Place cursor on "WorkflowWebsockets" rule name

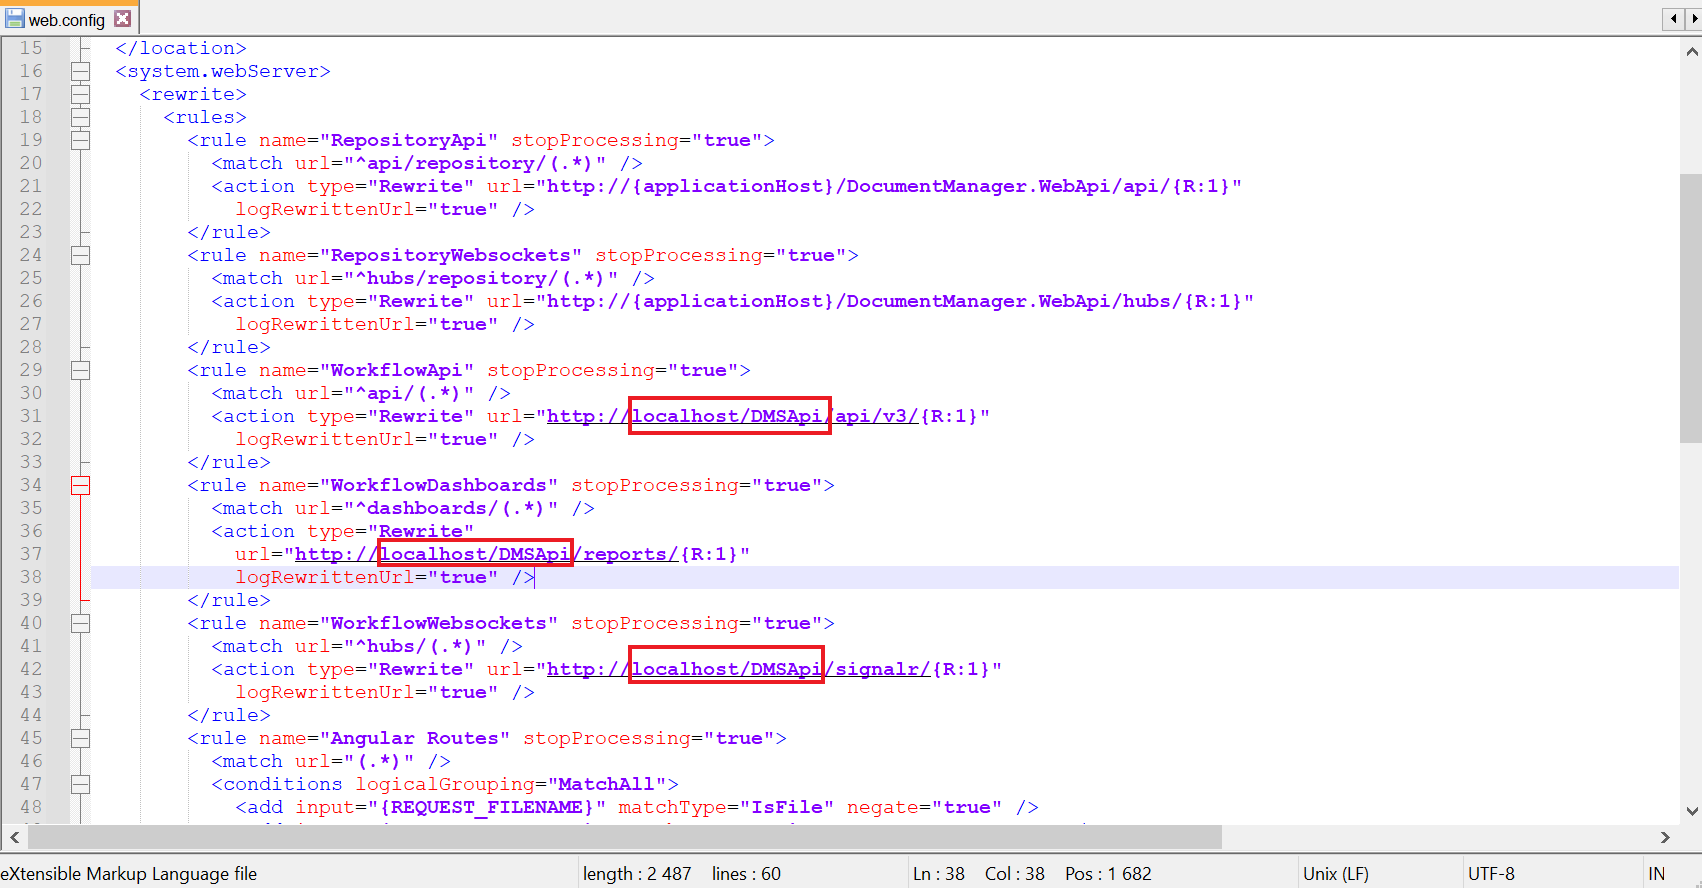438,623
